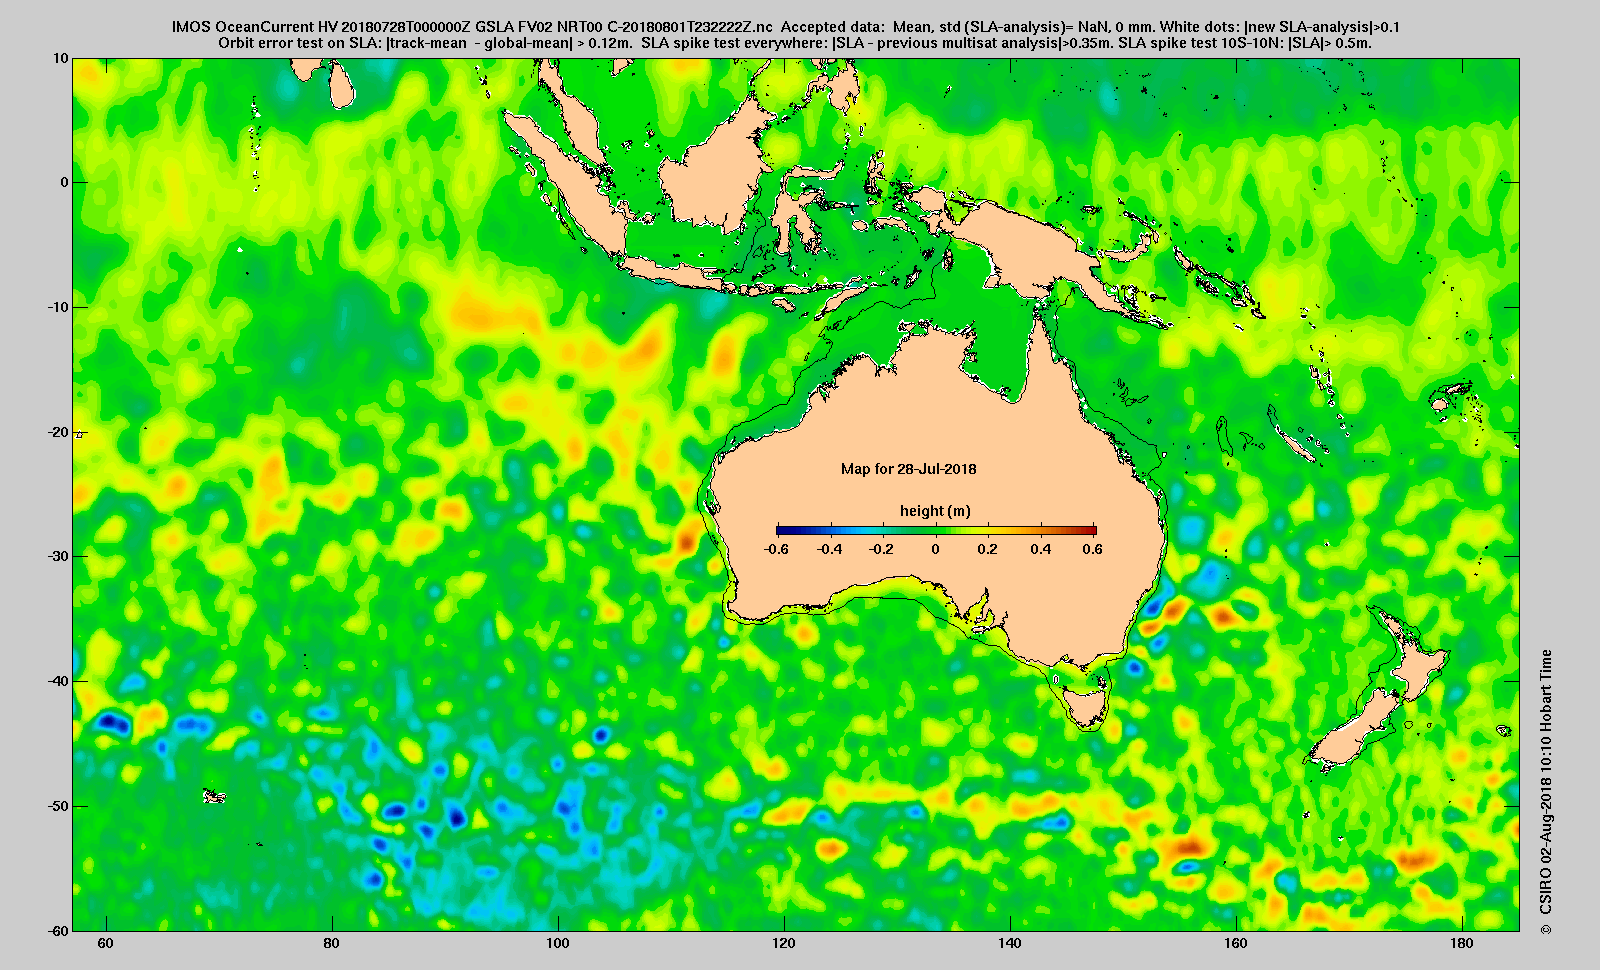
Task: Click longitude axis label 140
Action: 1010,944
